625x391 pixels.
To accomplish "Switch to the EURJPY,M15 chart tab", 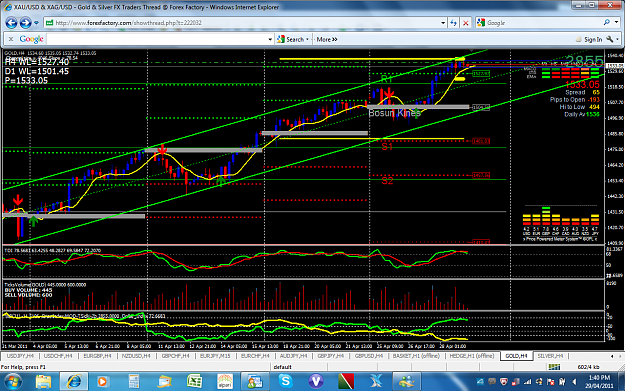I will click(215, 356).
